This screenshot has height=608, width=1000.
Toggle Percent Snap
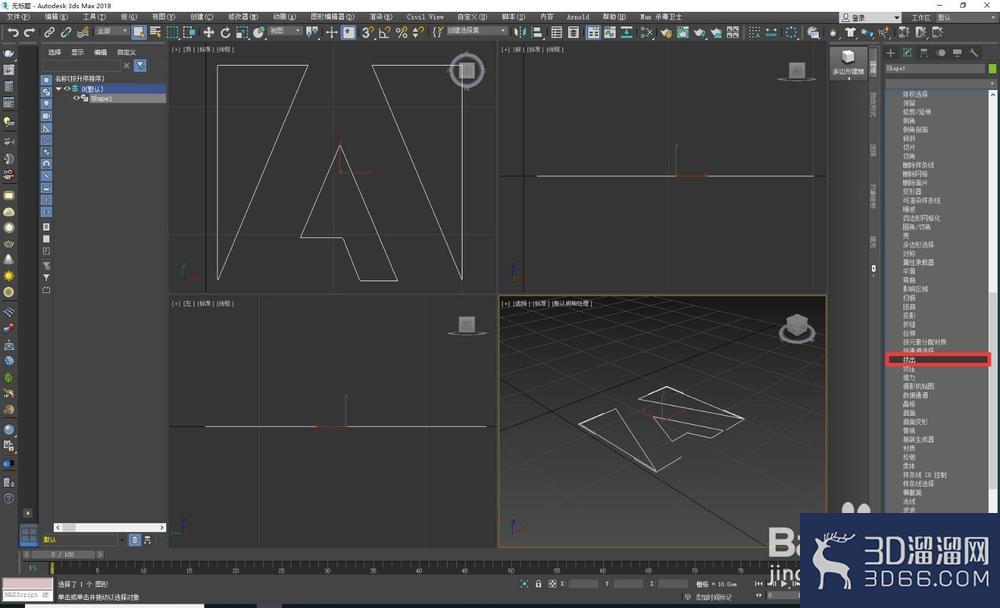402,33
